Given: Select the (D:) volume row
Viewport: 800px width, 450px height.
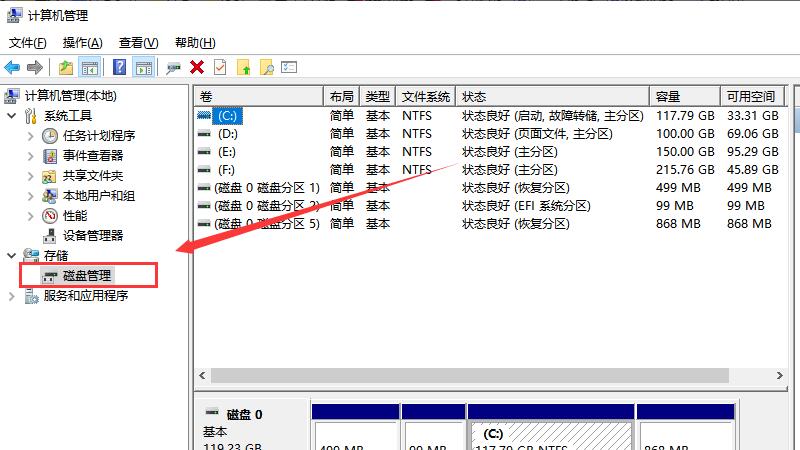Looking at the screenshot, I should click(x=228, y=134).
